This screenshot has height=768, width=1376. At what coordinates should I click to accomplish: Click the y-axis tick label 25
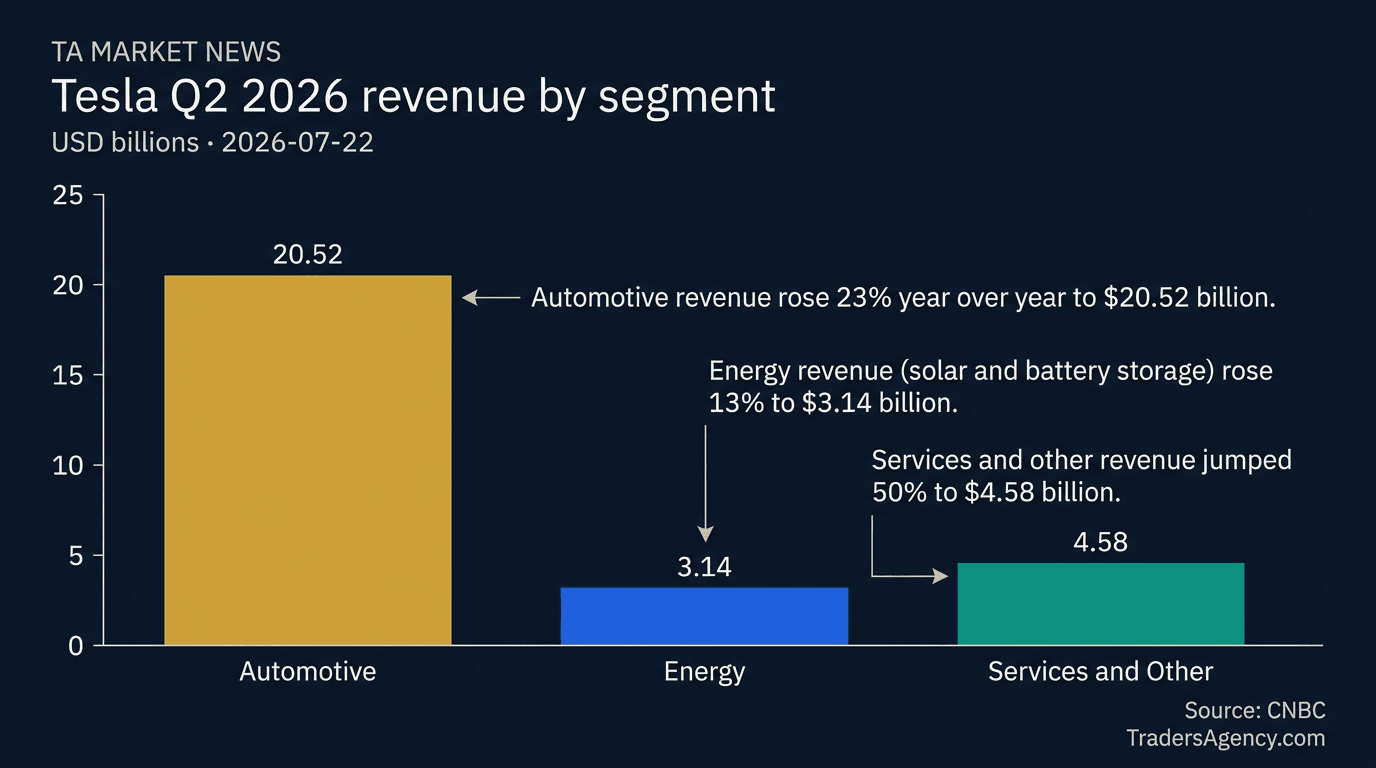point(67,195)
